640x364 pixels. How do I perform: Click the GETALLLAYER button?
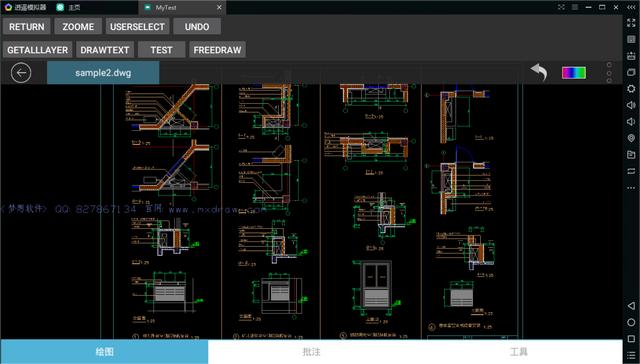(x=38, y=50)
